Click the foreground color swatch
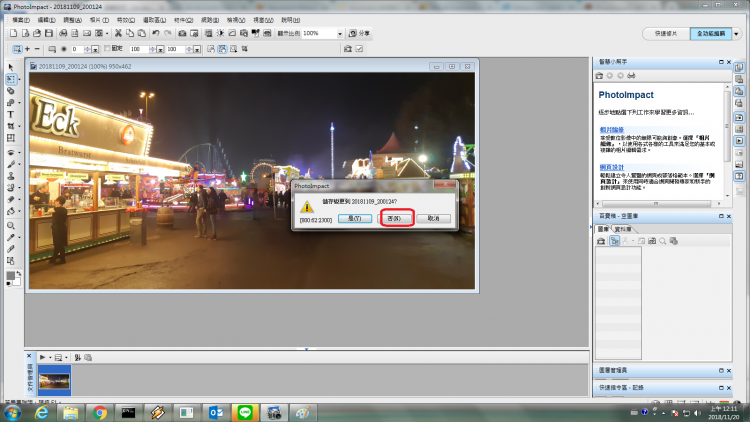750x422 pixels. [11, 276]
